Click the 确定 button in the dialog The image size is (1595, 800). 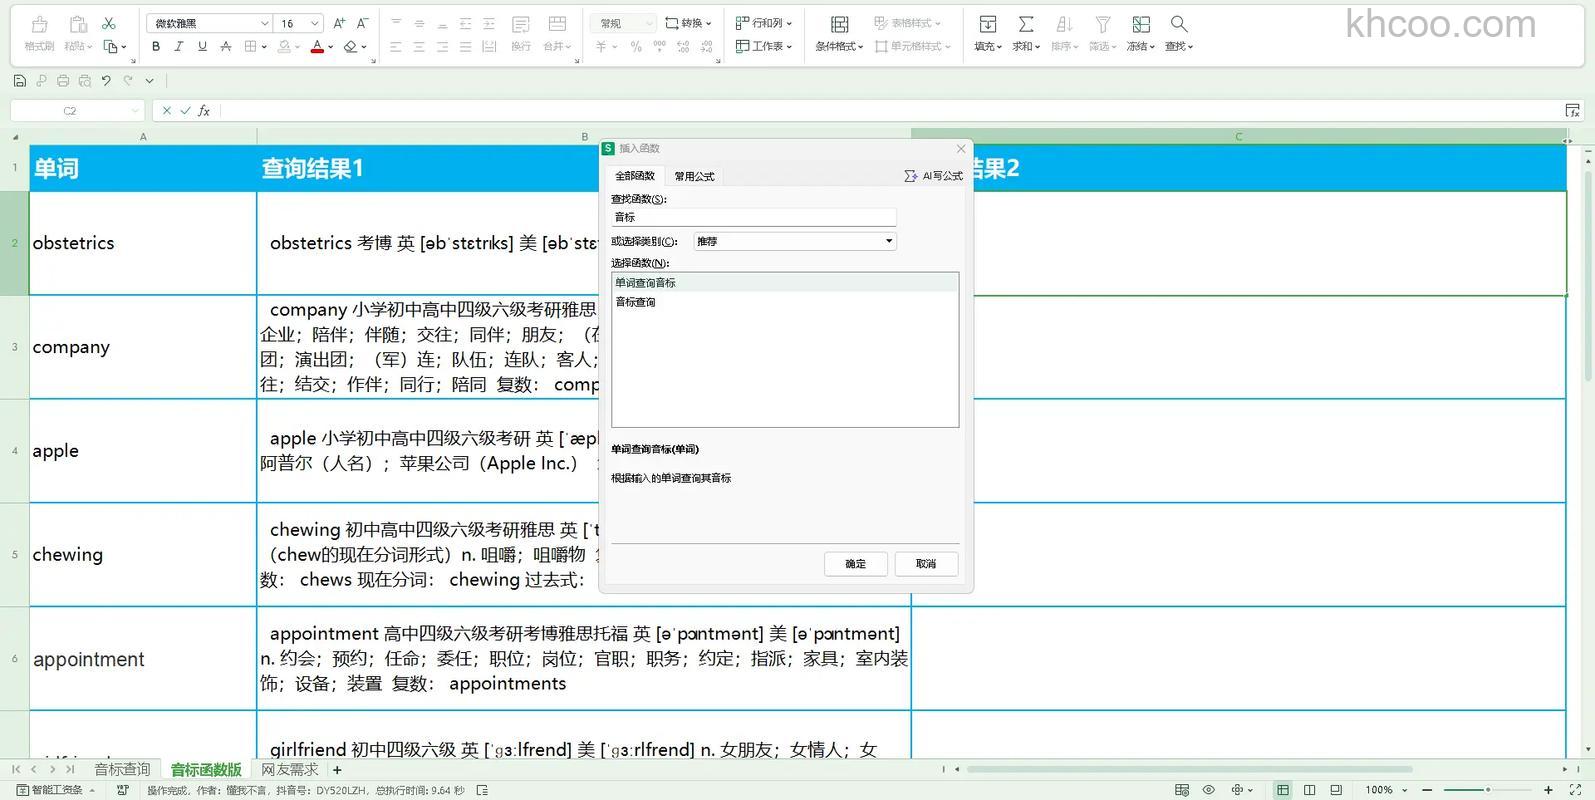[x=855, y=564]
